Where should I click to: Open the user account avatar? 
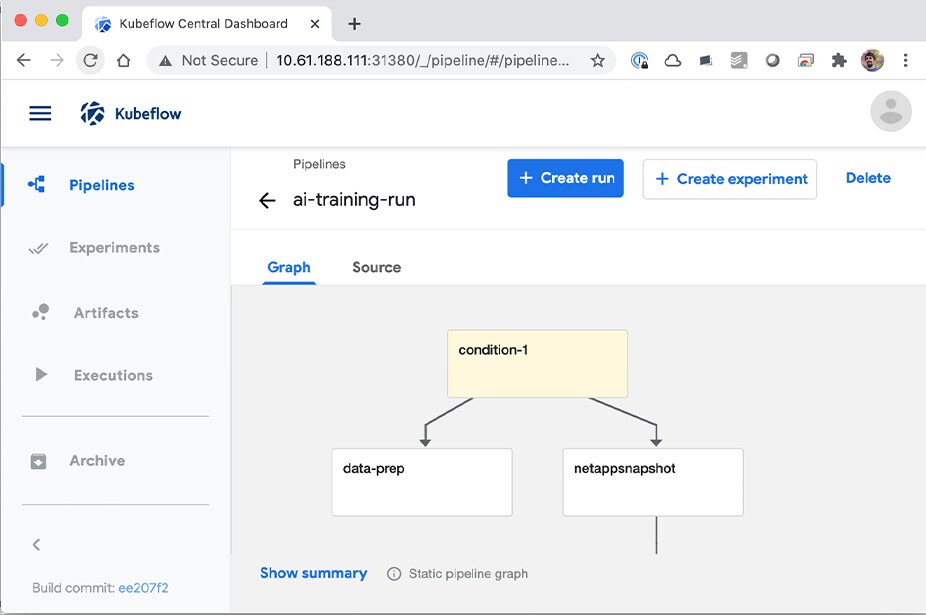click(x=890, y=111)
